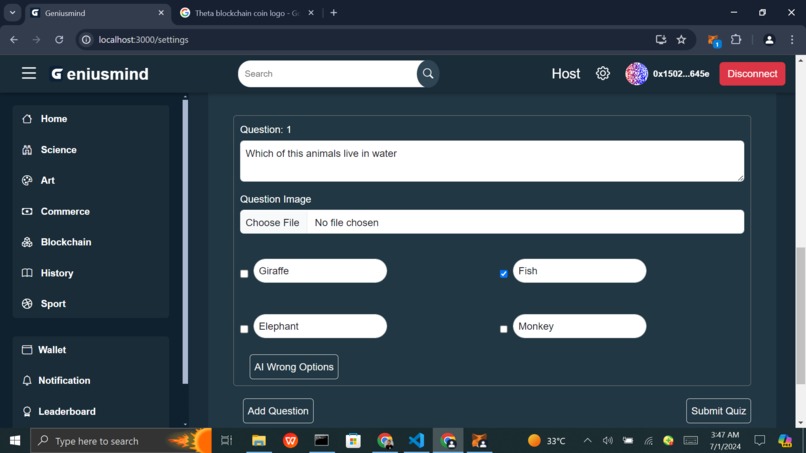The width and height of the screenshot is (806, 453).
Task: Click the Sport ball icon
Action: [27, 304]
